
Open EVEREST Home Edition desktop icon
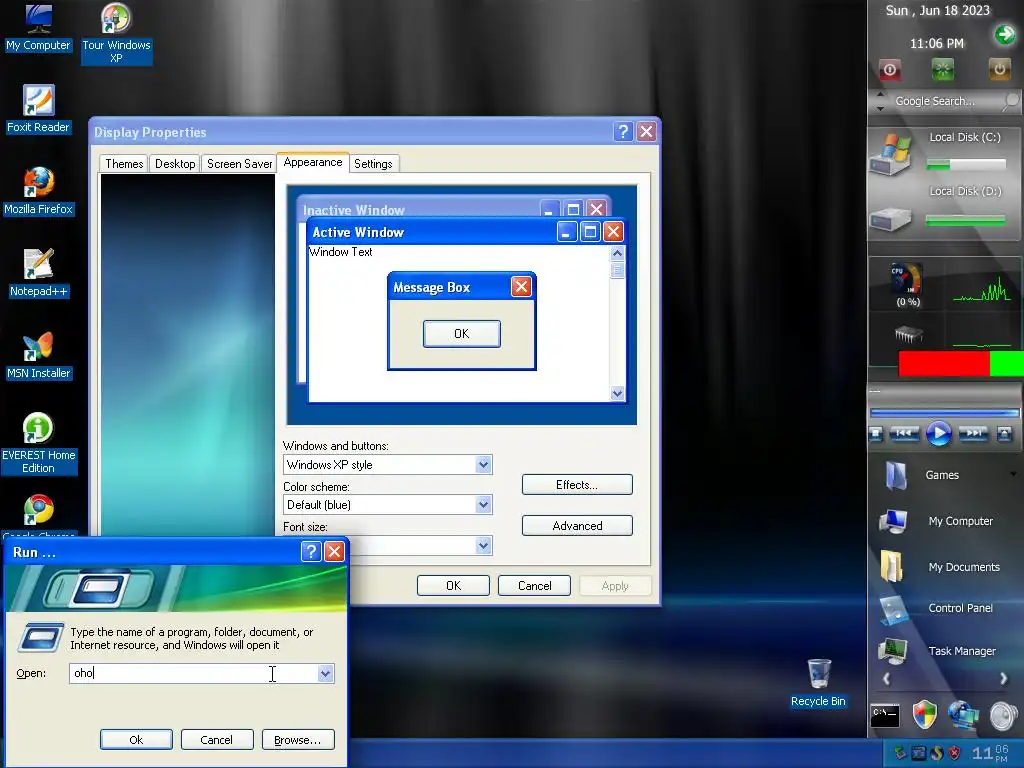pos(39,443)
